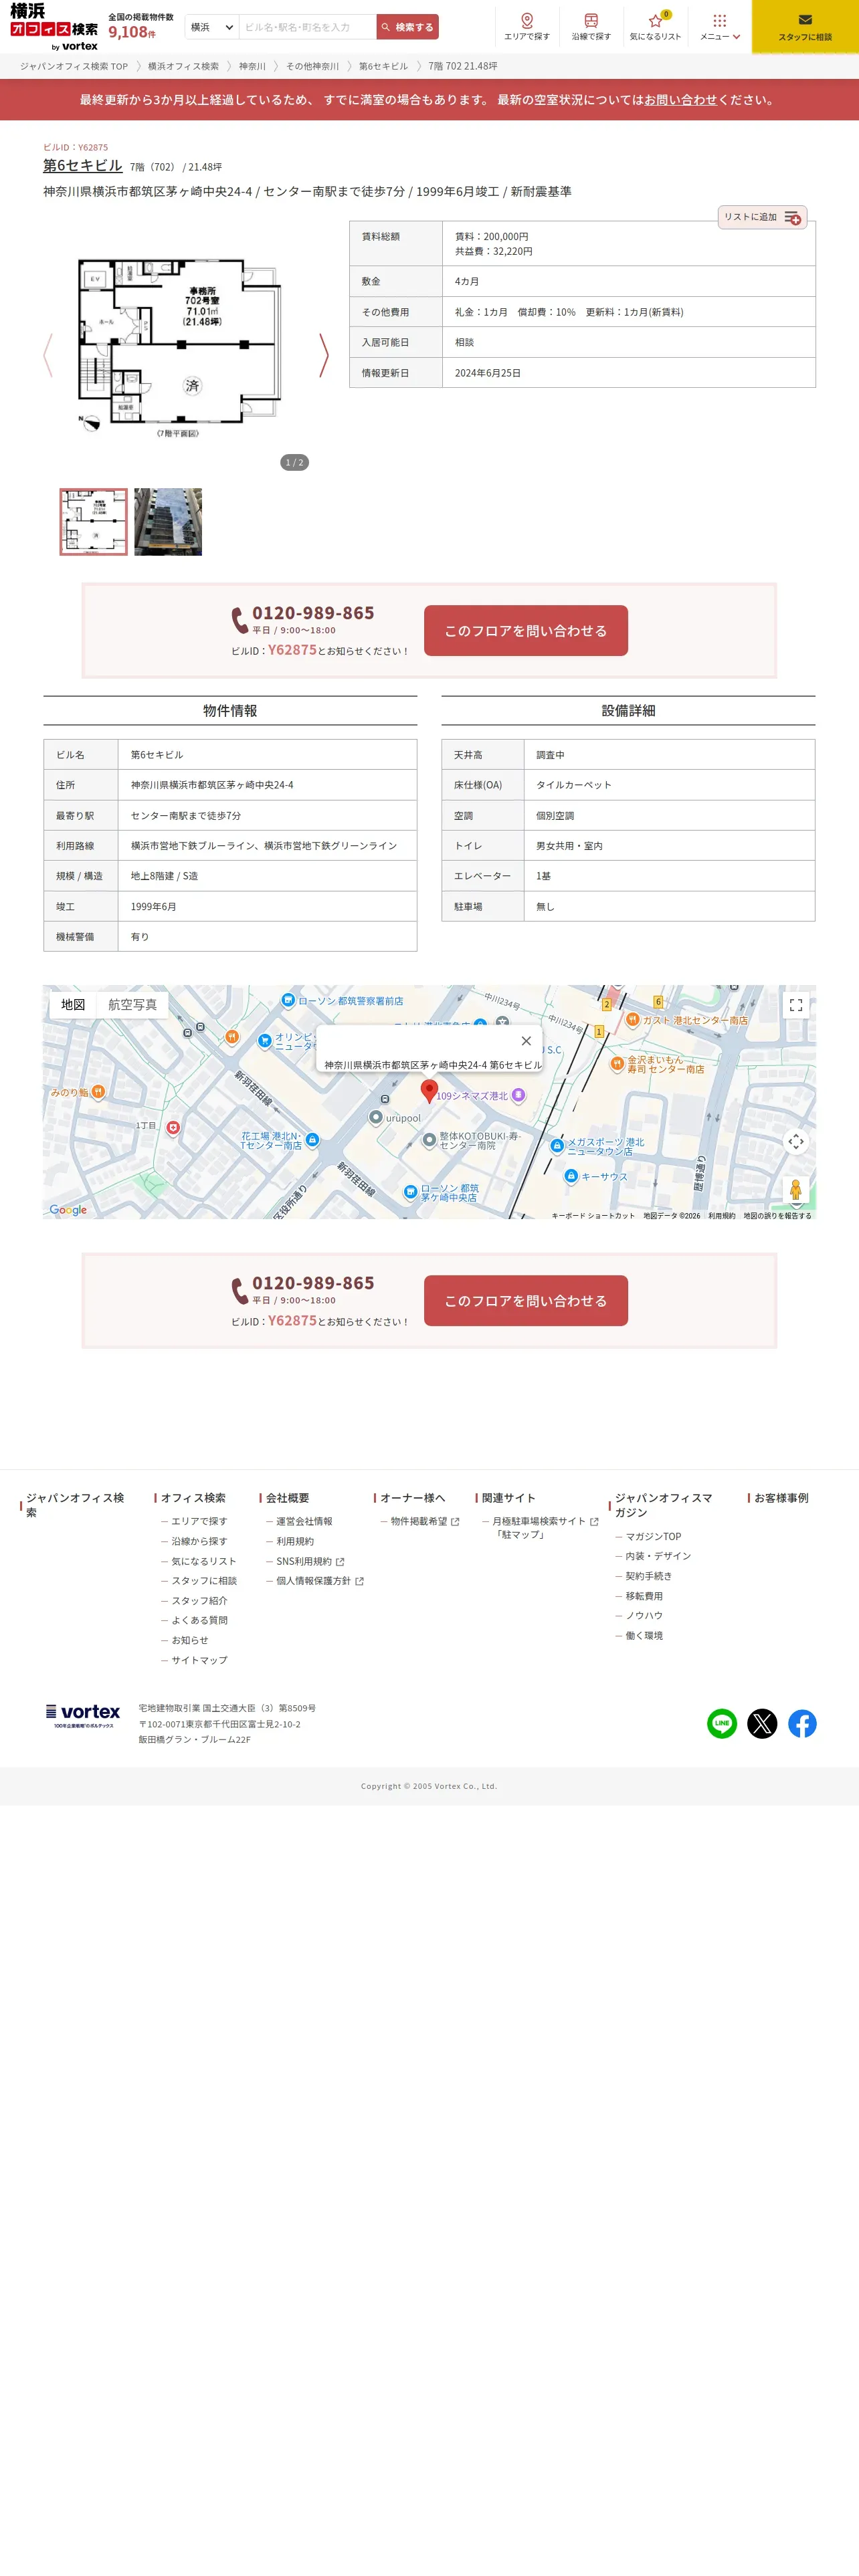Click the 検索する search button
The image size is (859, 2576).
[x=408, y=27]
